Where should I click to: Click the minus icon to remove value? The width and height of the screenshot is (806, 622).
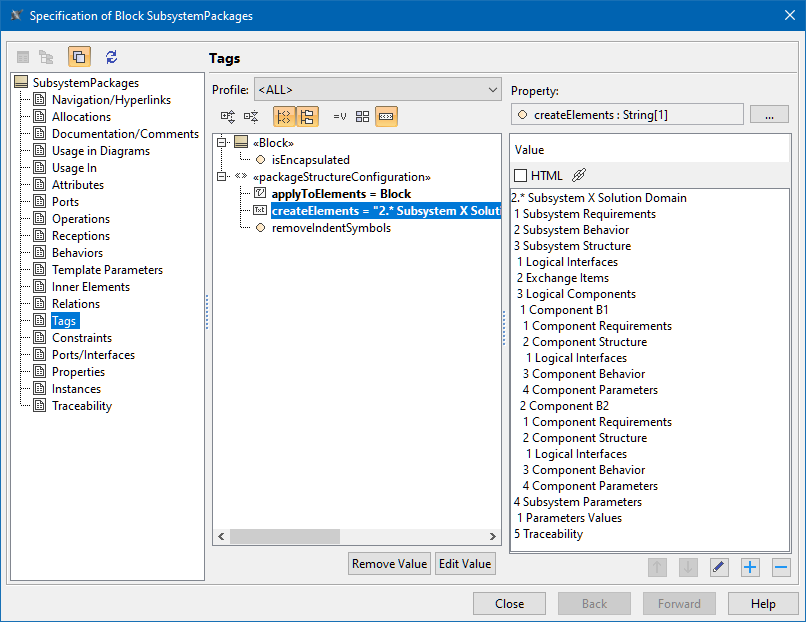[781, 567]
